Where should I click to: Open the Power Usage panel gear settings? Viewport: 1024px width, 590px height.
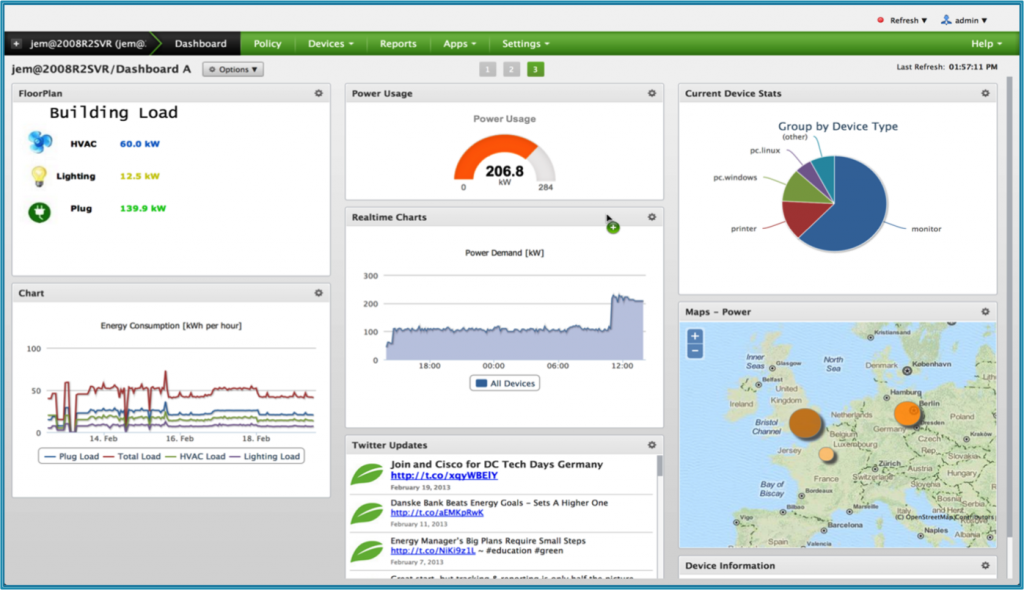[651, 93]
